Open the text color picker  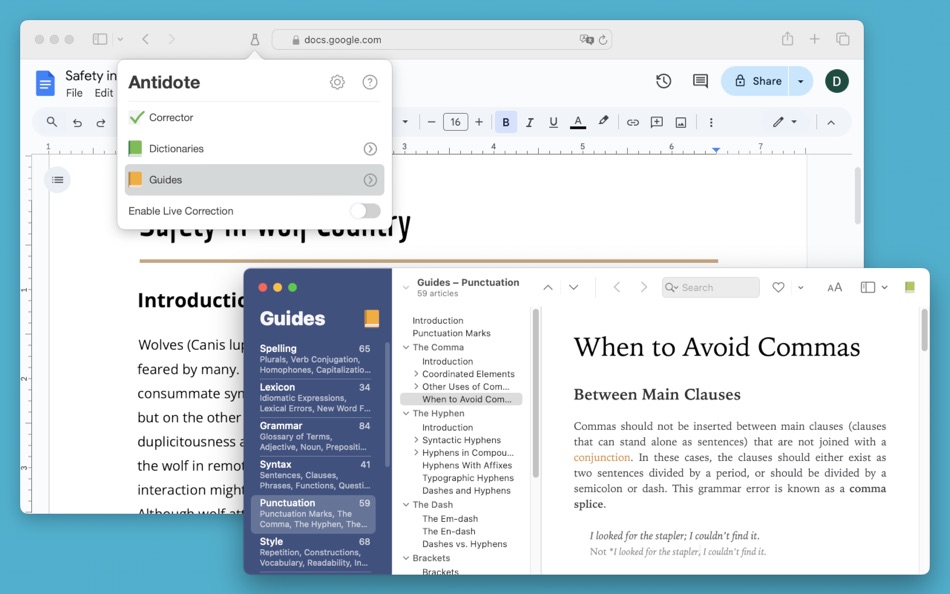pyautogui.click(x=578, y=122)
